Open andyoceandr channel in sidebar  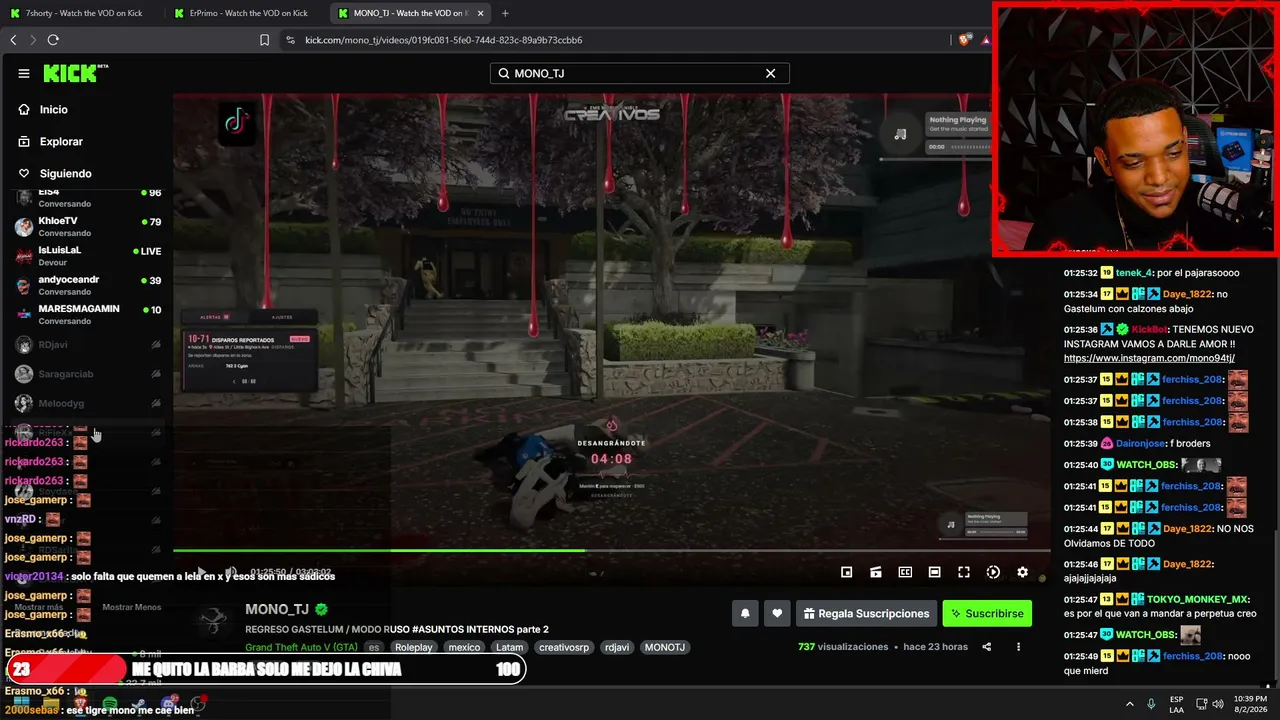(x=88, y=285)
